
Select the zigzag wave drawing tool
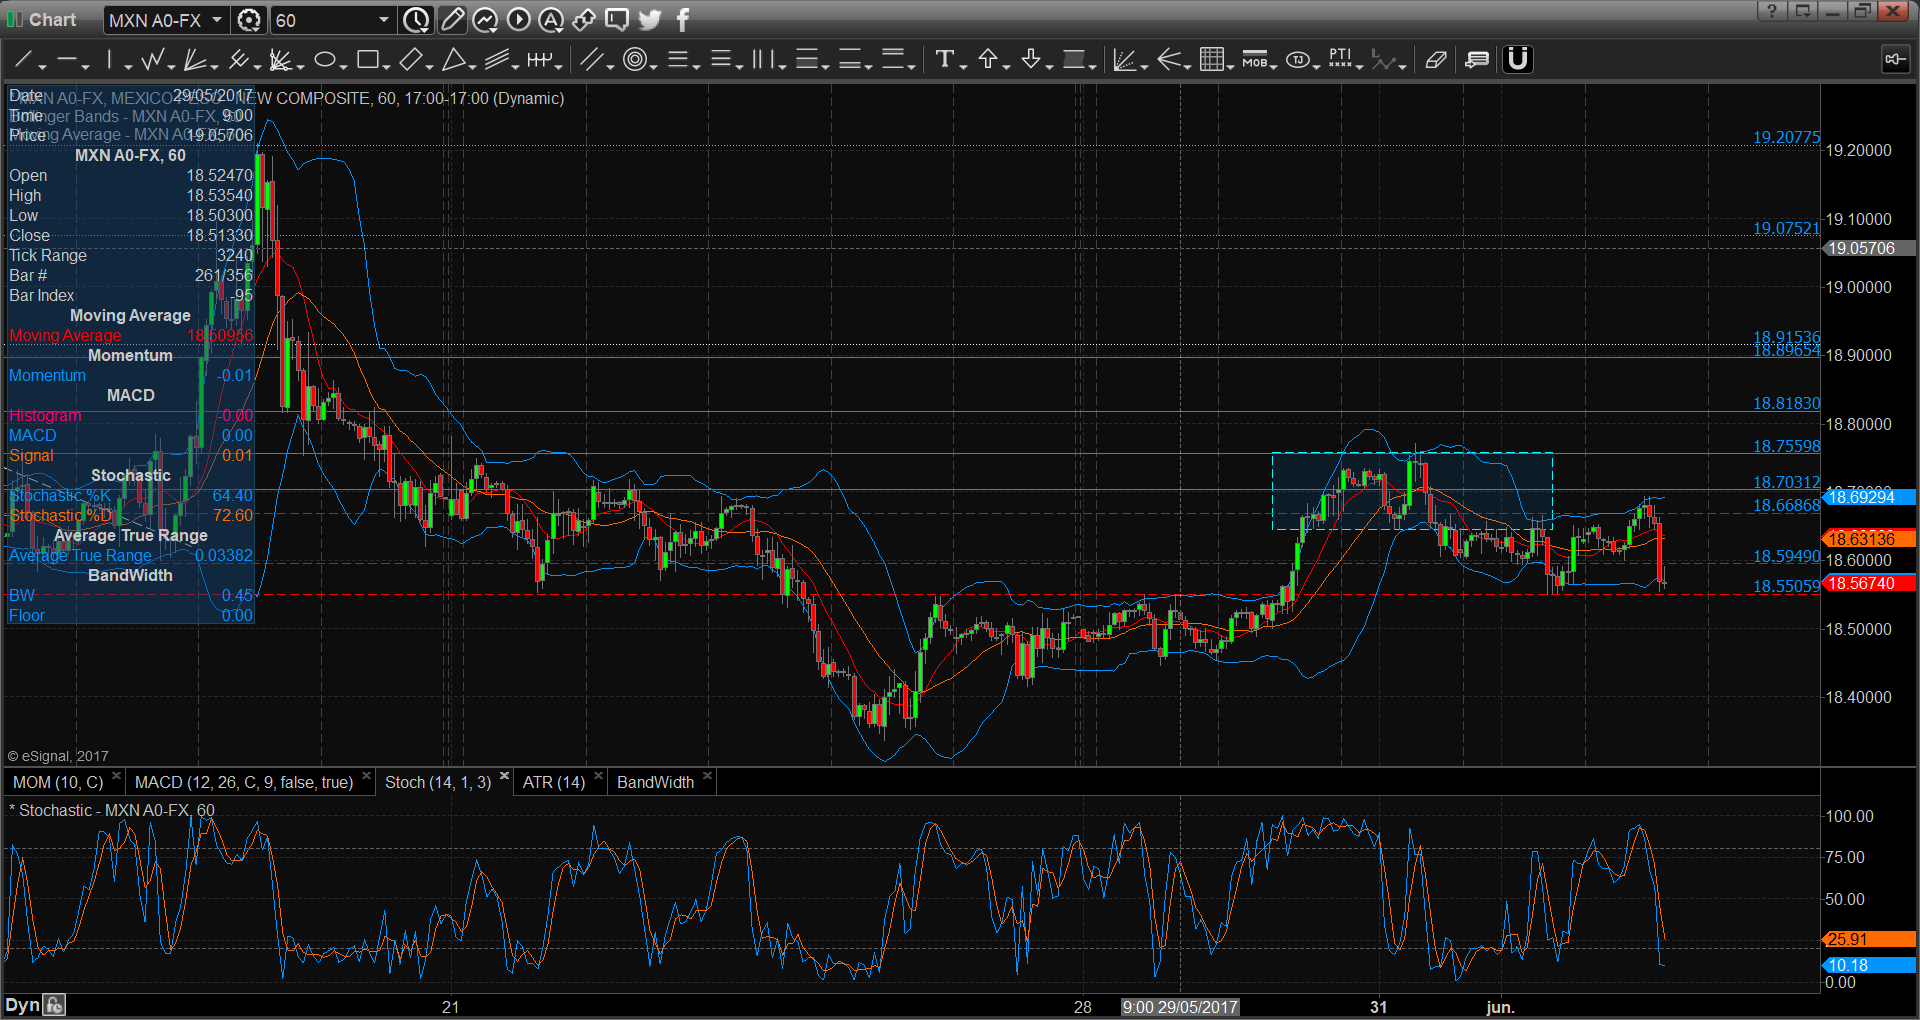tap(153, 60)
